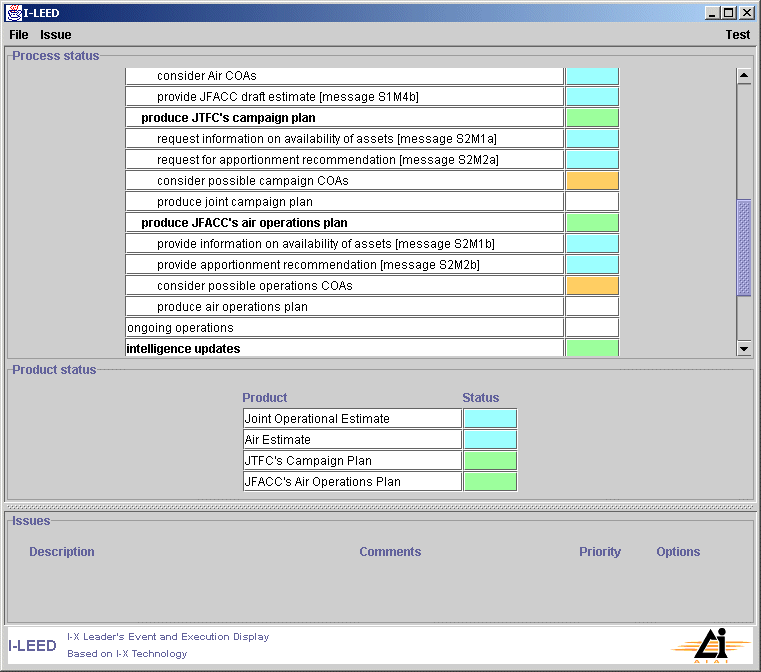Click status swatch for Joint Operational Estimate product
This screenshot has width=761, height=672.
490,419
